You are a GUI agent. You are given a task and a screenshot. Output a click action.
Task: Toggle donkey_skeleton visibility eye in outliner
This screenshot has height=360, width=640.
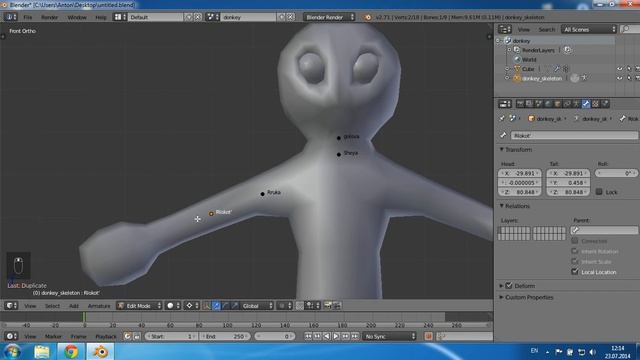[620, 78]
